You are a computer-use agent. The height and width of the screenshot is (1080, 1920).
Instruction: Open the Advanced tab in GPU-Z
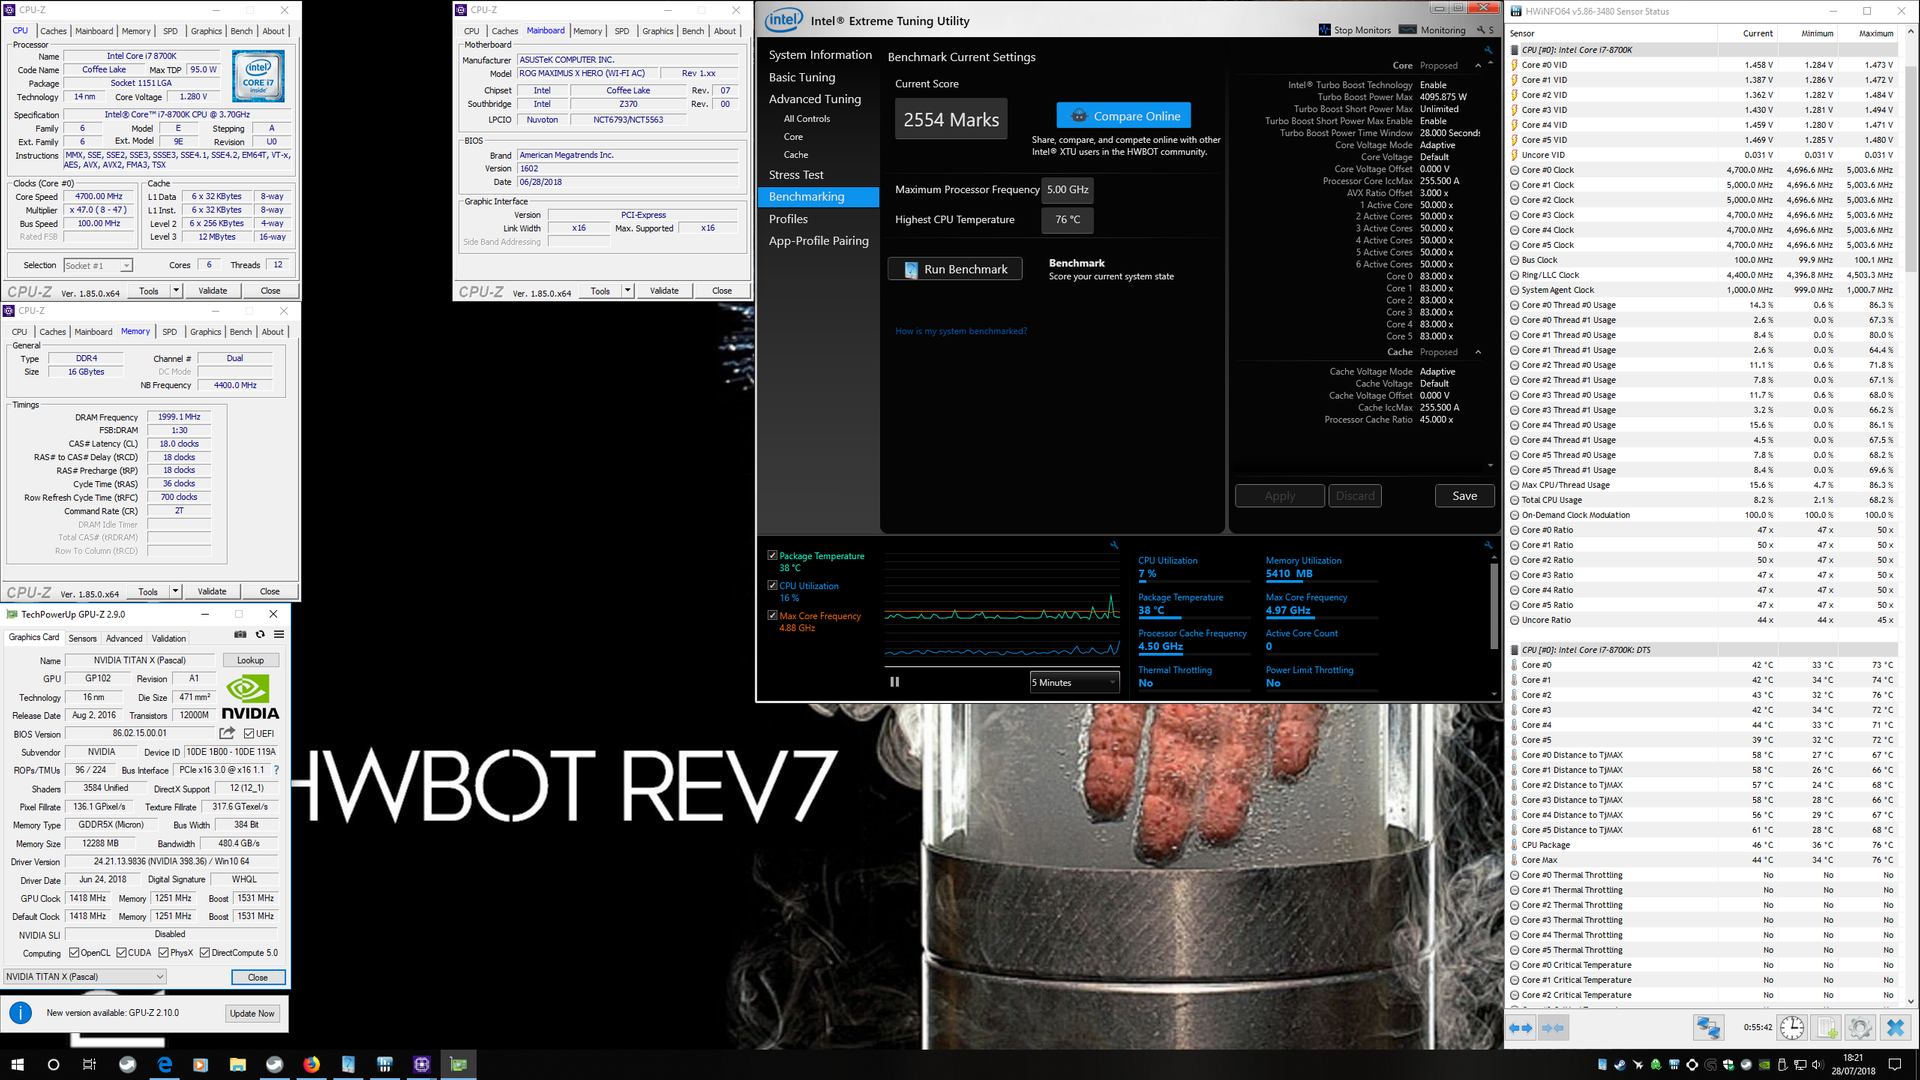124,638
